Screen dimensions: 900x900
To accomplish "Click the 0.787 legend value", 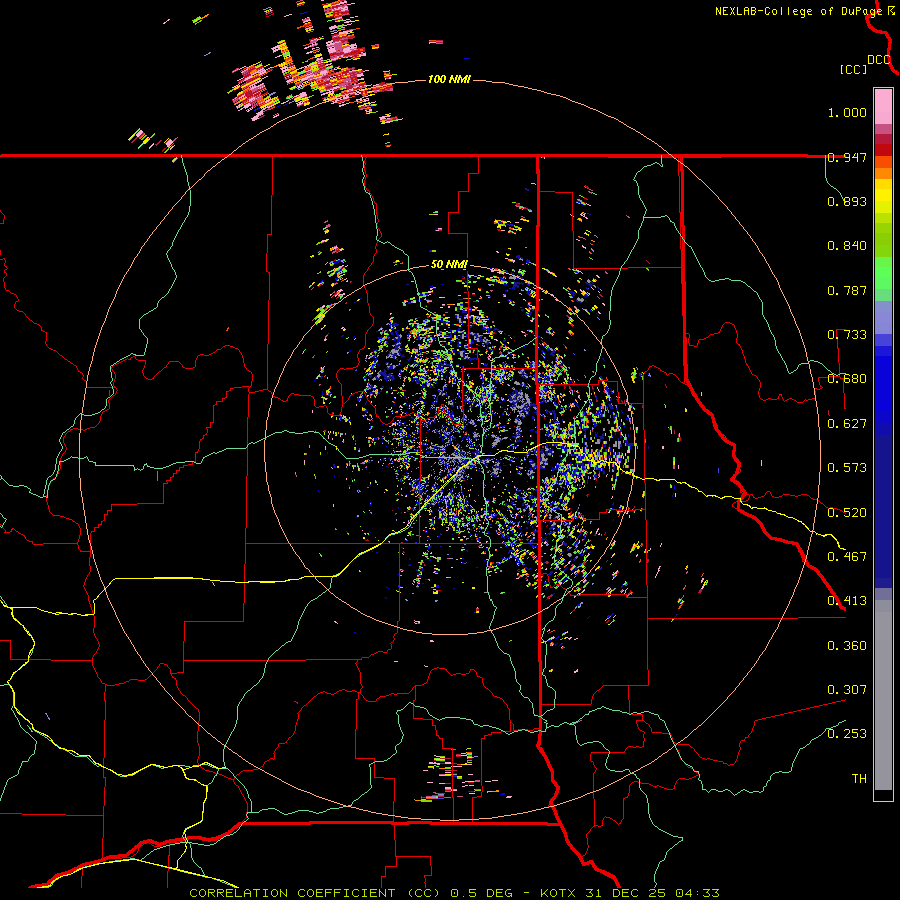I will tap(847, 290).
